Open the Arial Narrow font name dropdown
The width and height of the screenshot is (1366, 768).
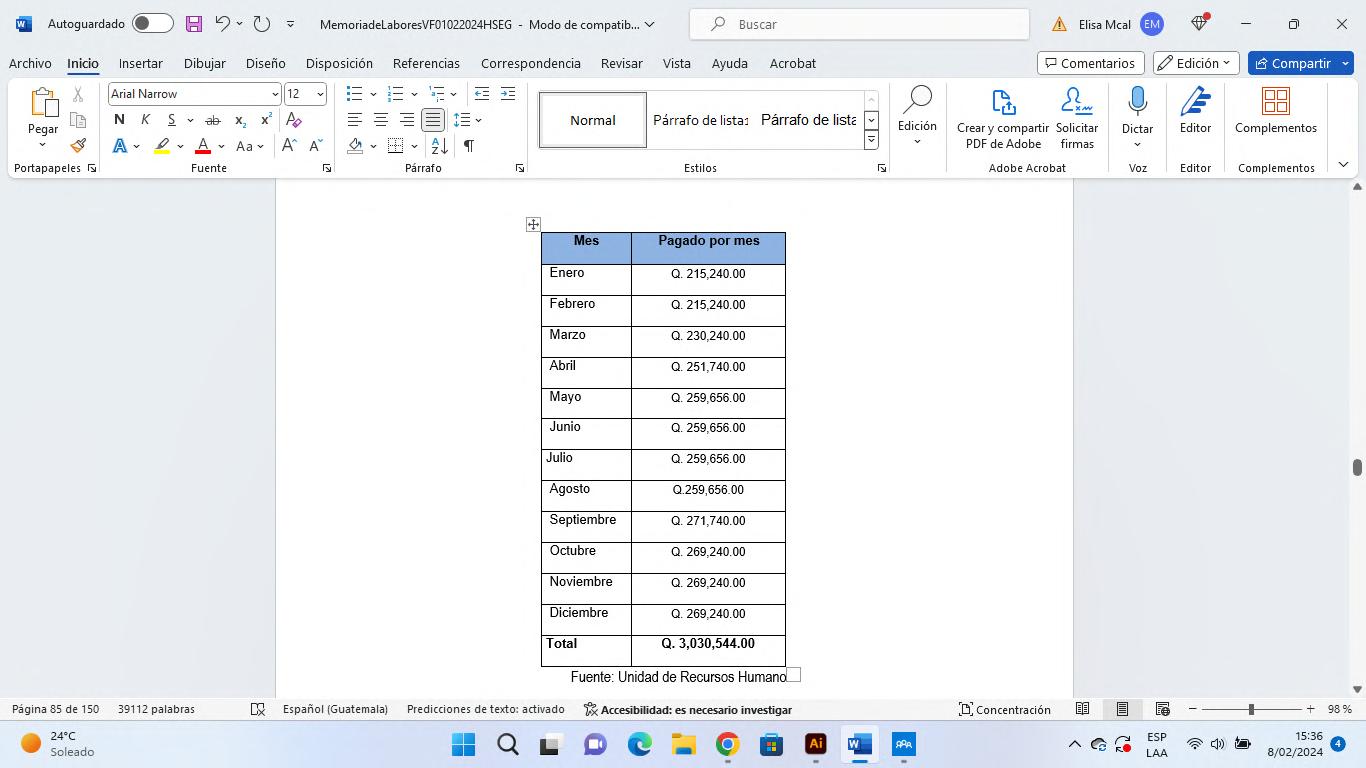coord(275,94)
